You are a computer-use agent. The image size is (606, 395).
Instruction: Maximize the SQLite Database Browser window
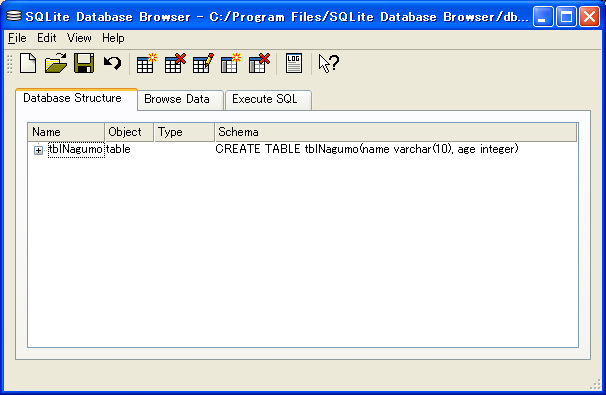coord(566,17)
